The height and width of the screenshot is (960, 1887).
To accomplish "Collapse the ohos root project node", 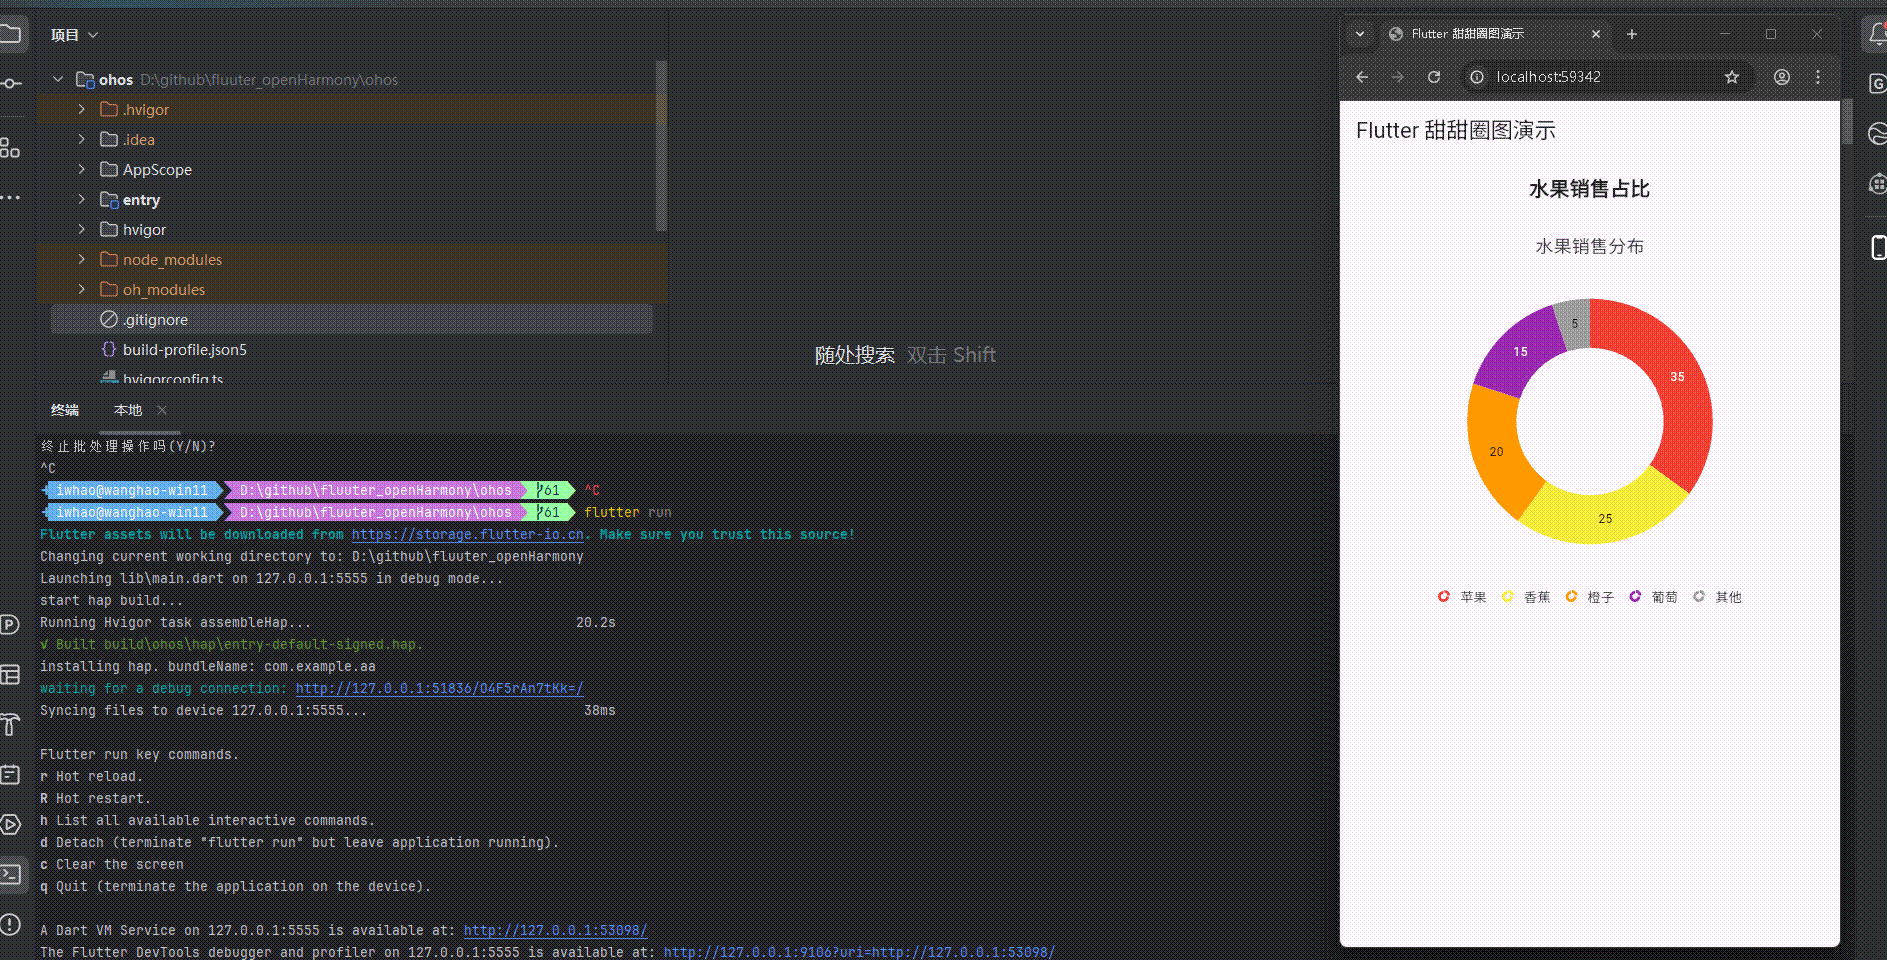I will click(x=58, y=79).
